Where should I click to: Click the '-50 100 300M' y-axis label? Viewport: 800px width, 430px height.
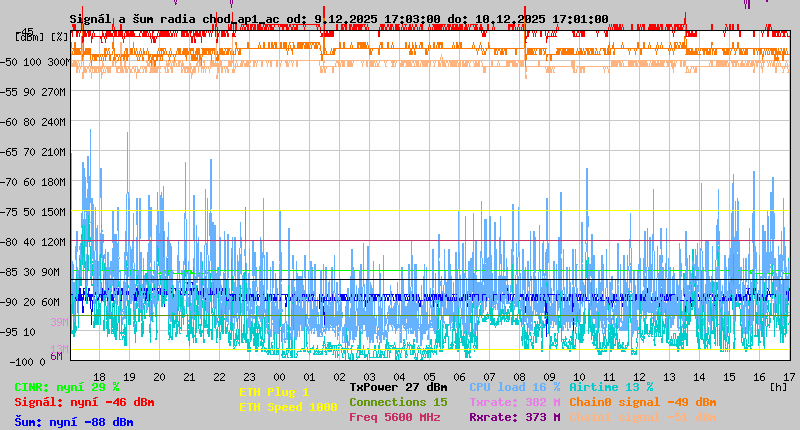tap(34, 62)
